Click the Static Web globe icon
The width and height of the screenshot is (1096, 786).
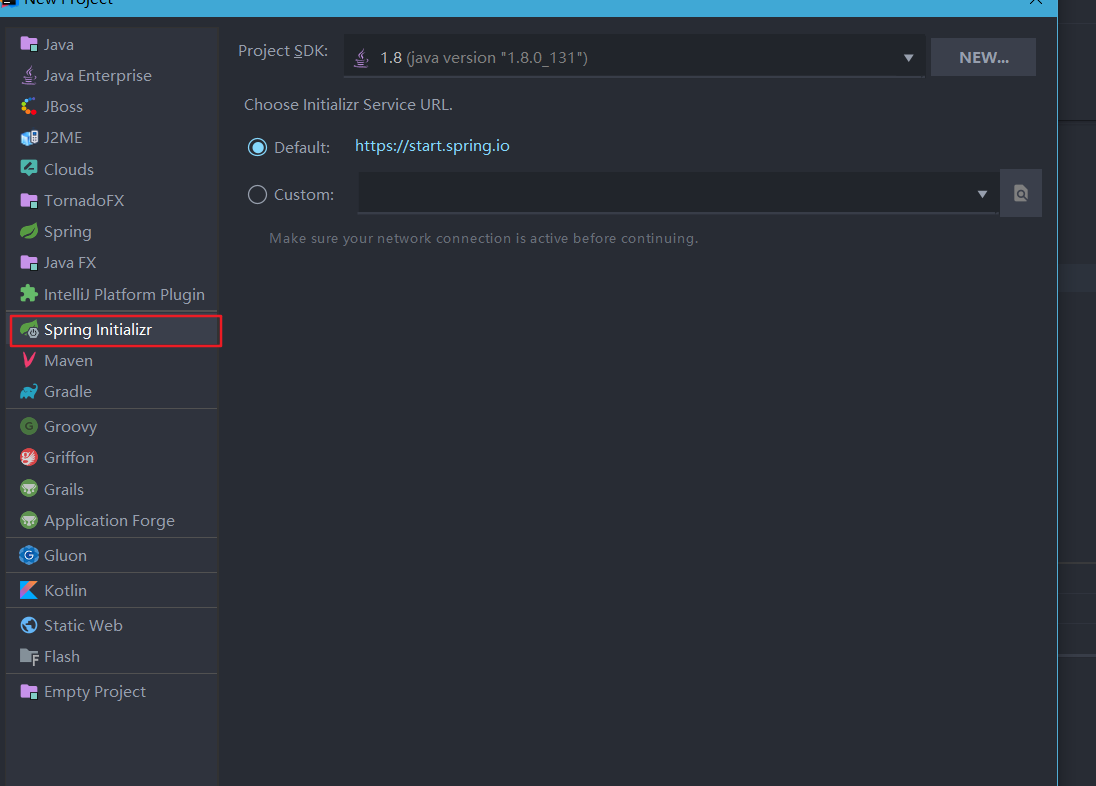(29, 625)
